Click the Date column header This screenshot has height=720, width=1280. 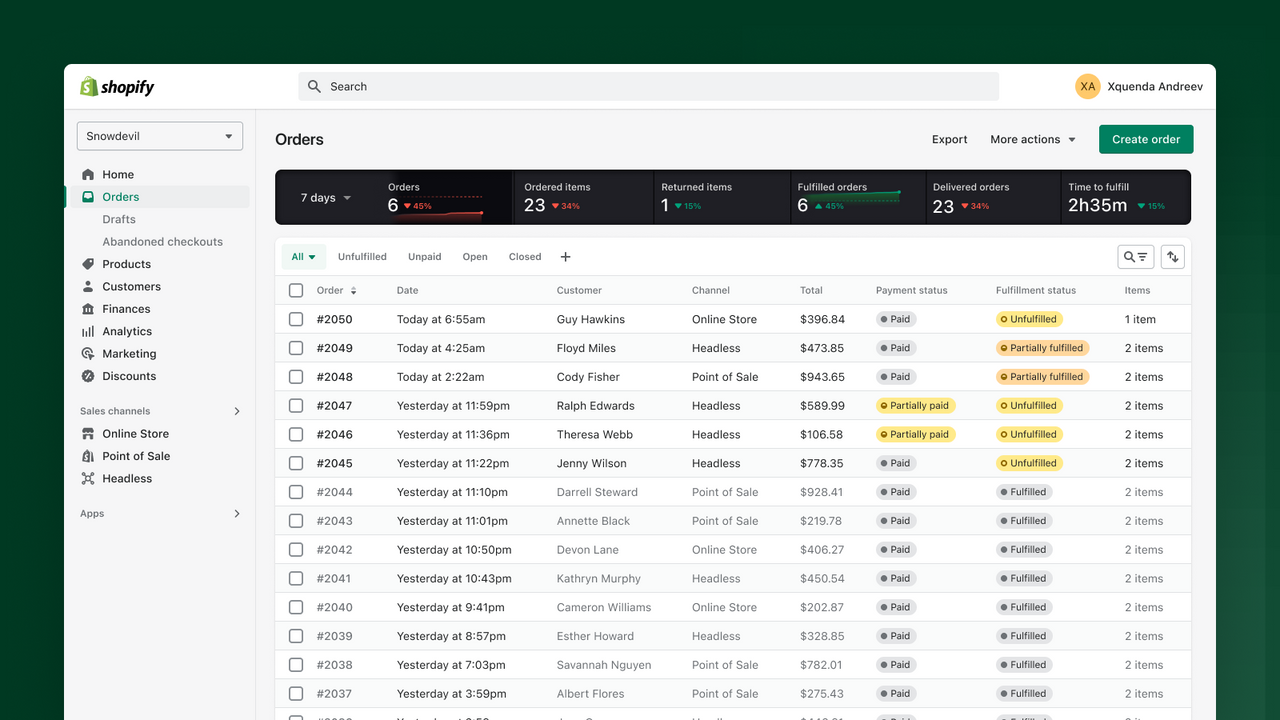pos(407,291)
